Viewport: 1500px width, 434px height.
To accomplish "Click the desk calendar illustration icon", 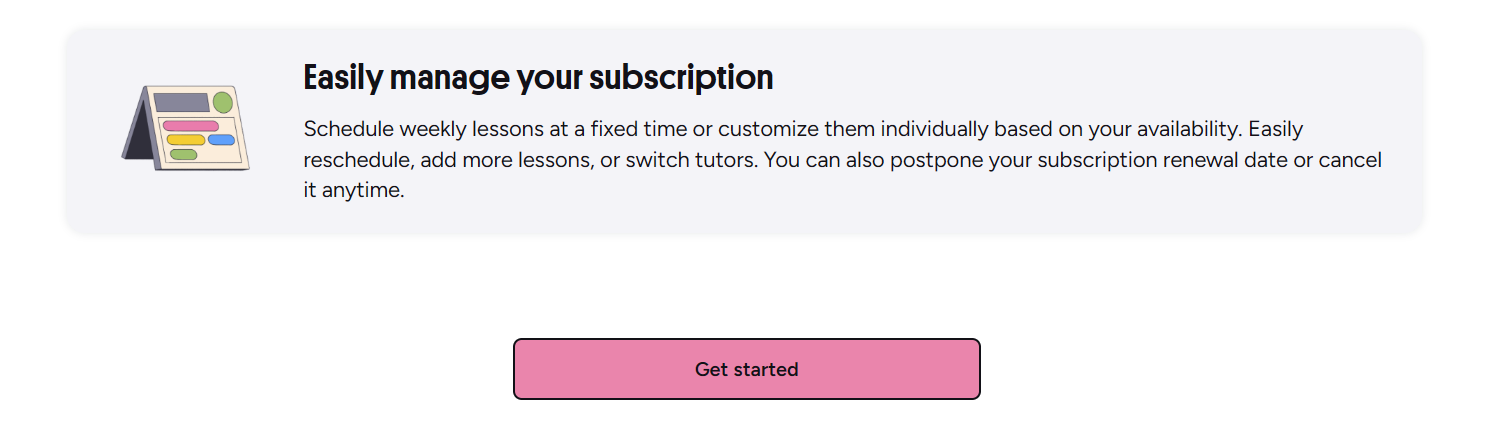I will (x=185, y=127).
